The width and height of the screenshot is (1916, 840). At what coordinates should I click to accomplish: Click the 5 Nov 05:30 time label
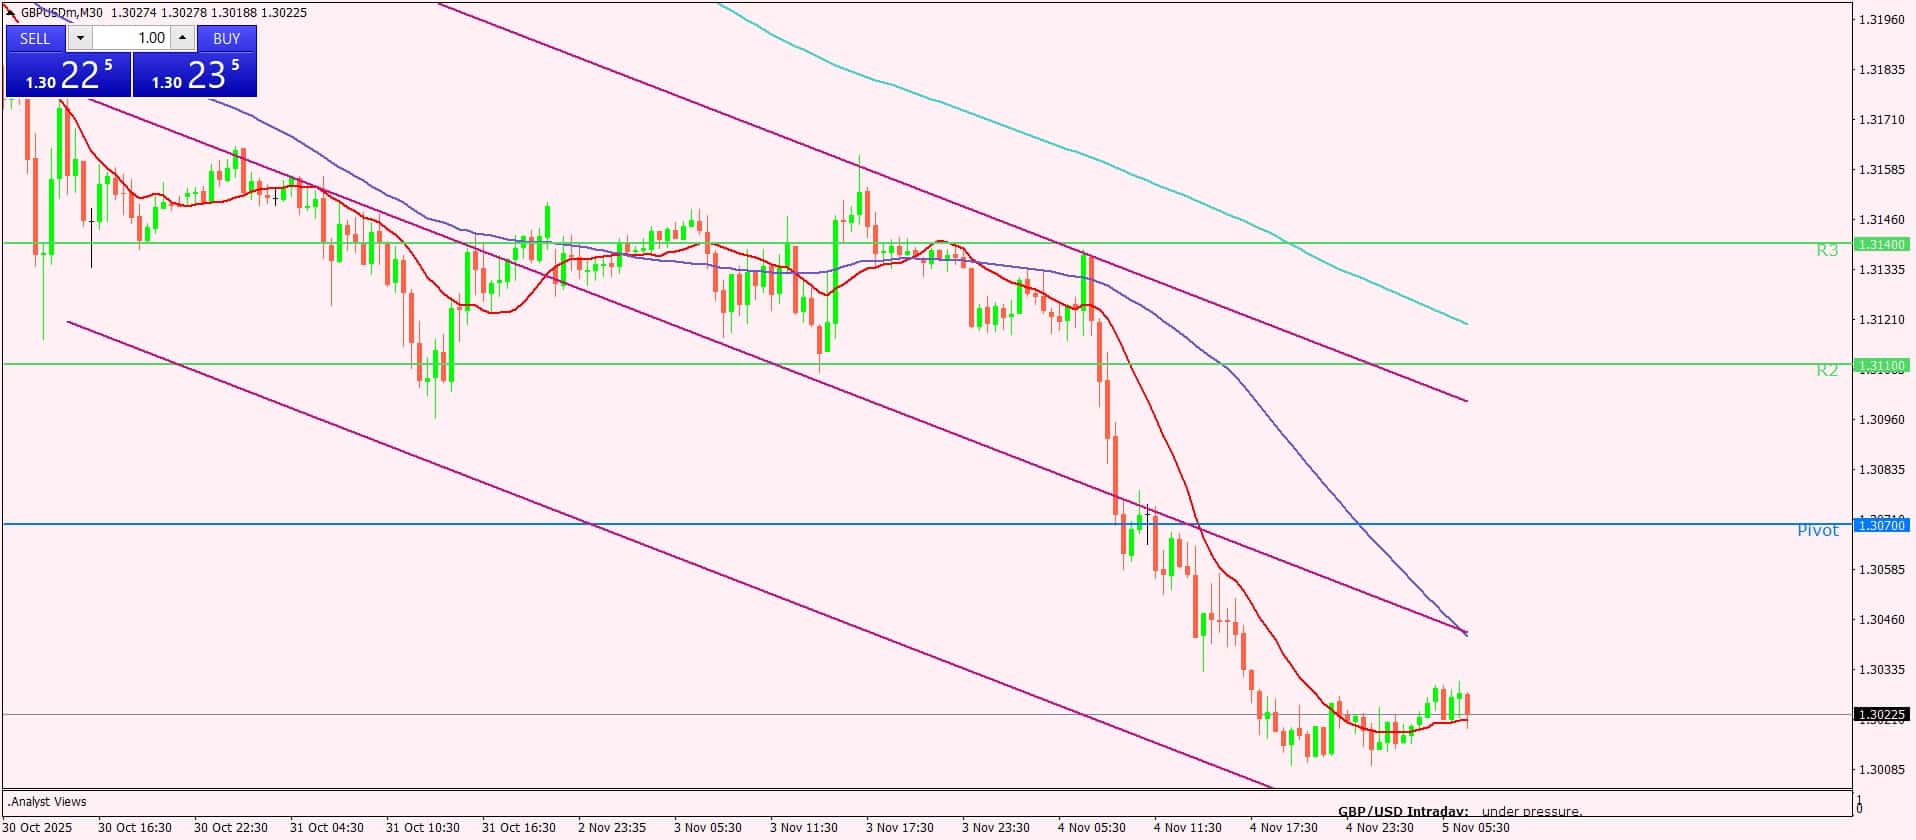[1476, 827]
